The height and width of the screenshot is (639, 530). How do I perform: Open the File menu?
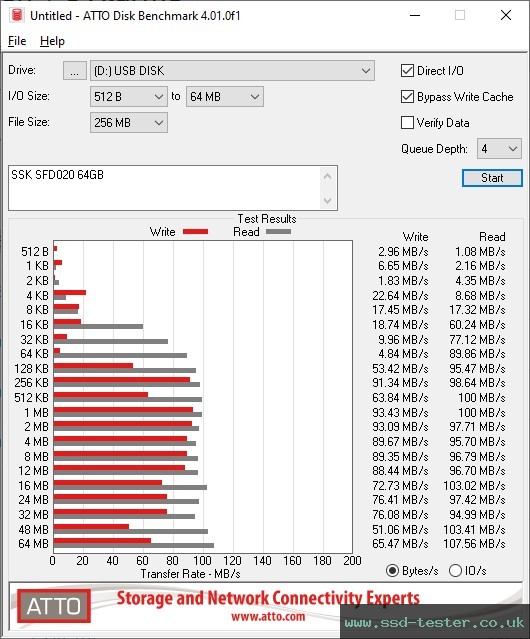pos(17,41)
